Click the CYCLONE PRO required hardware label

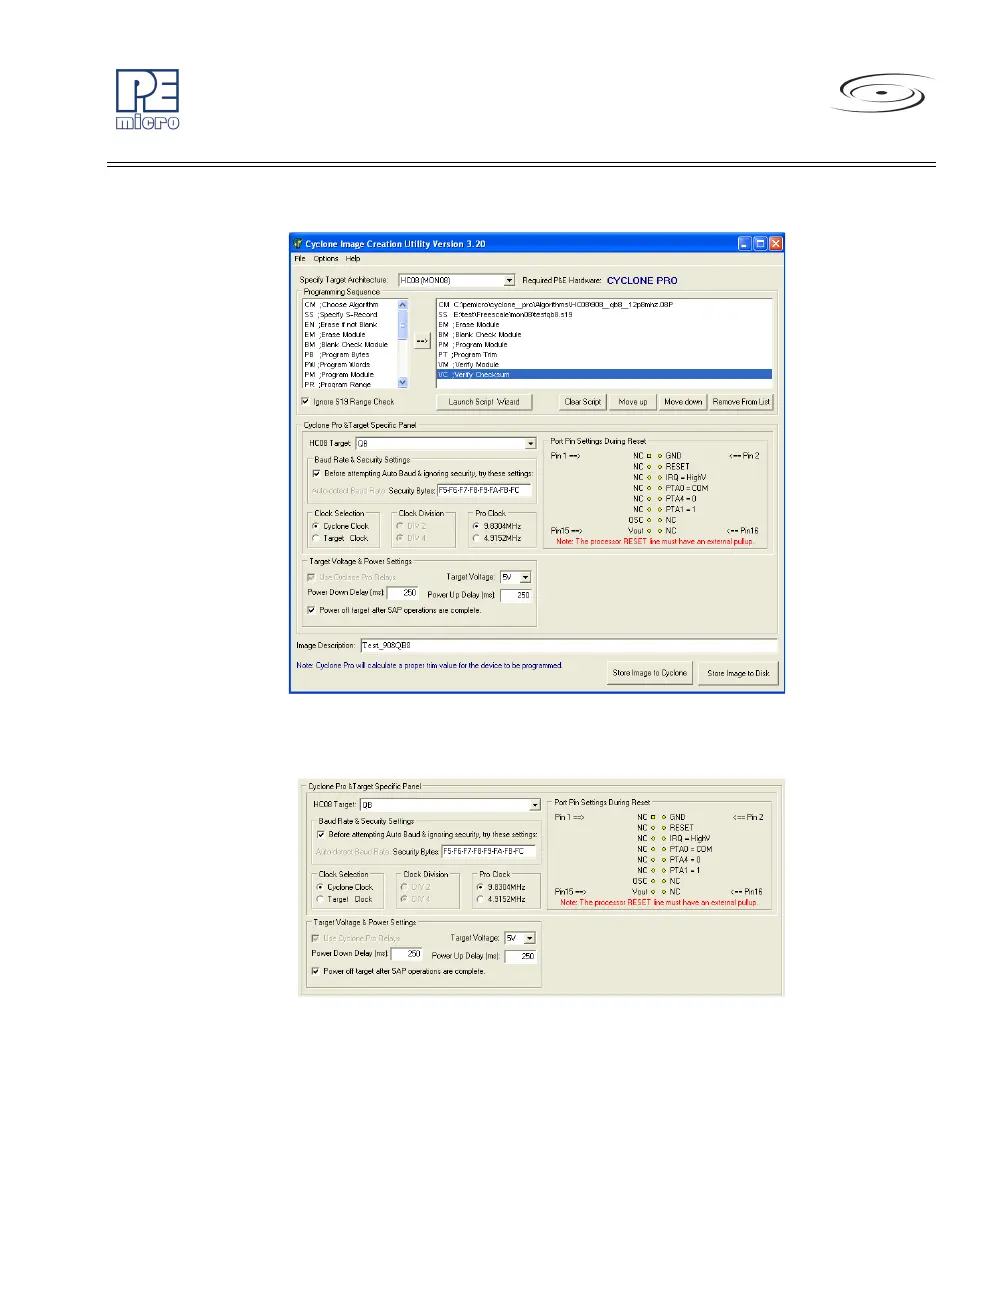point(642,281)
